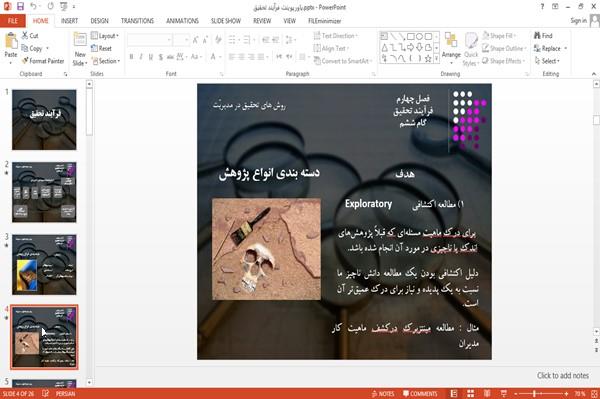
Task: Open the font name combo box
Action: (x=149, y=40)
